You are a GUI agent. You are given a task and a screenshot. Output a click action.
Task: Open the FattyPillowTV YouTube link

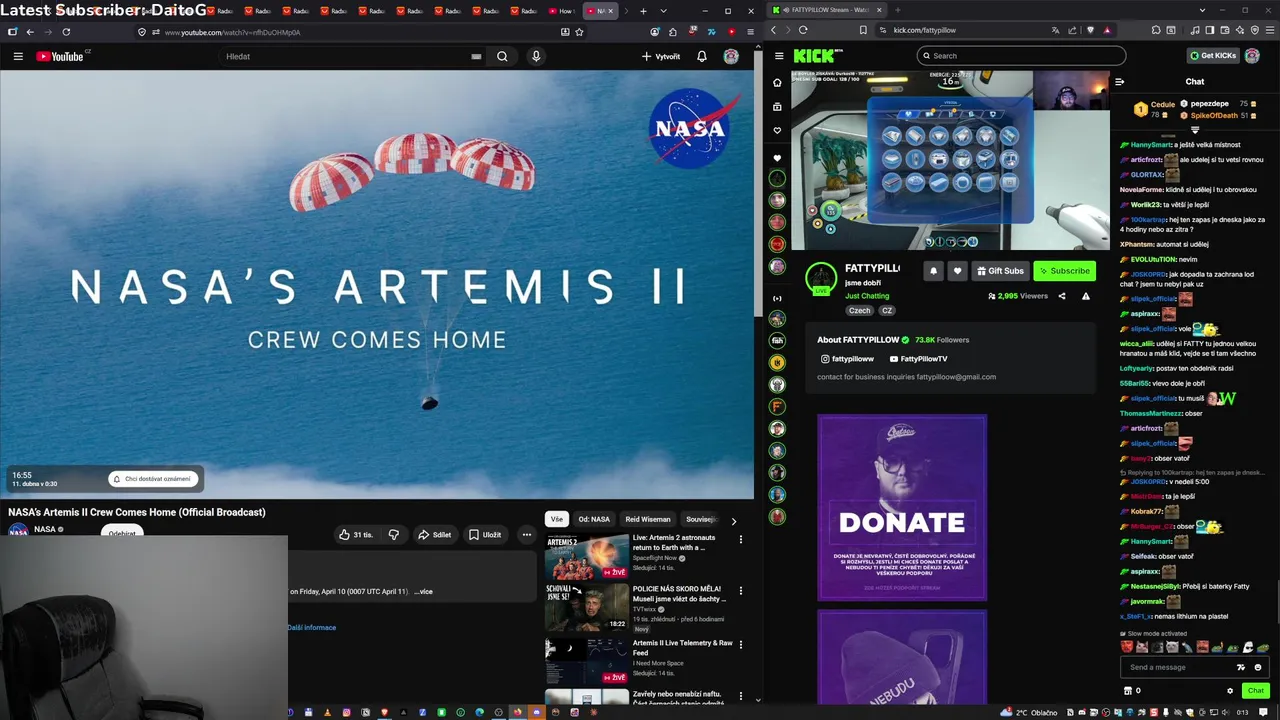[x=918, y=359]
